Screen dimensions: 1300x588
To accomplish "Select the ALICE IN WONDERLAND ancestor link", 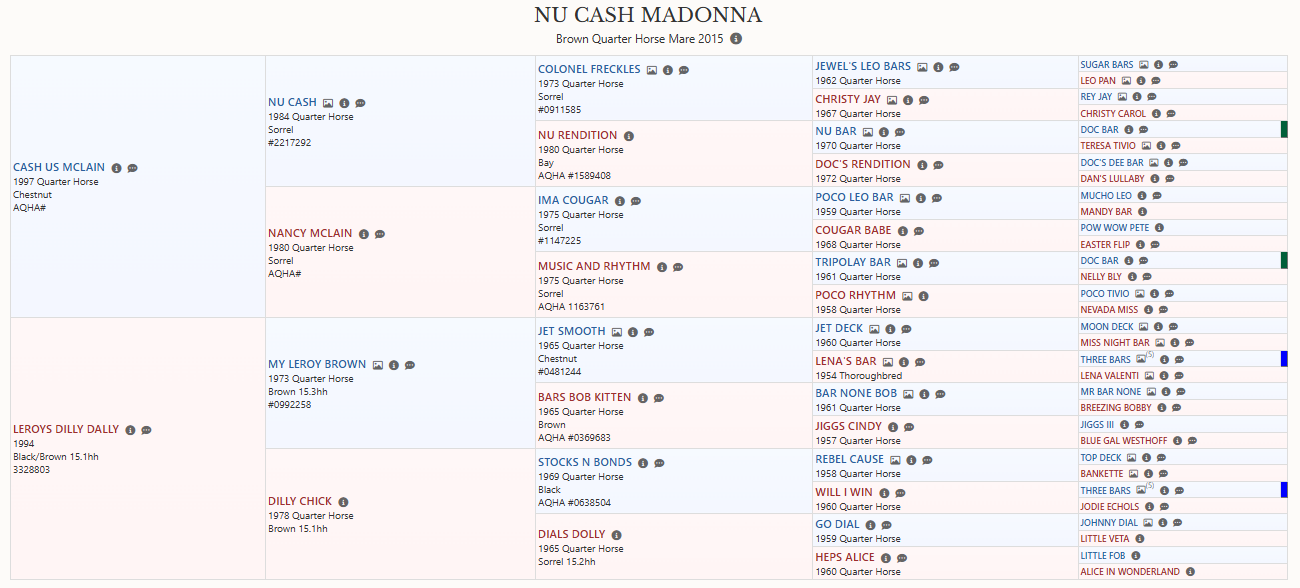I will click(1130, 572).
